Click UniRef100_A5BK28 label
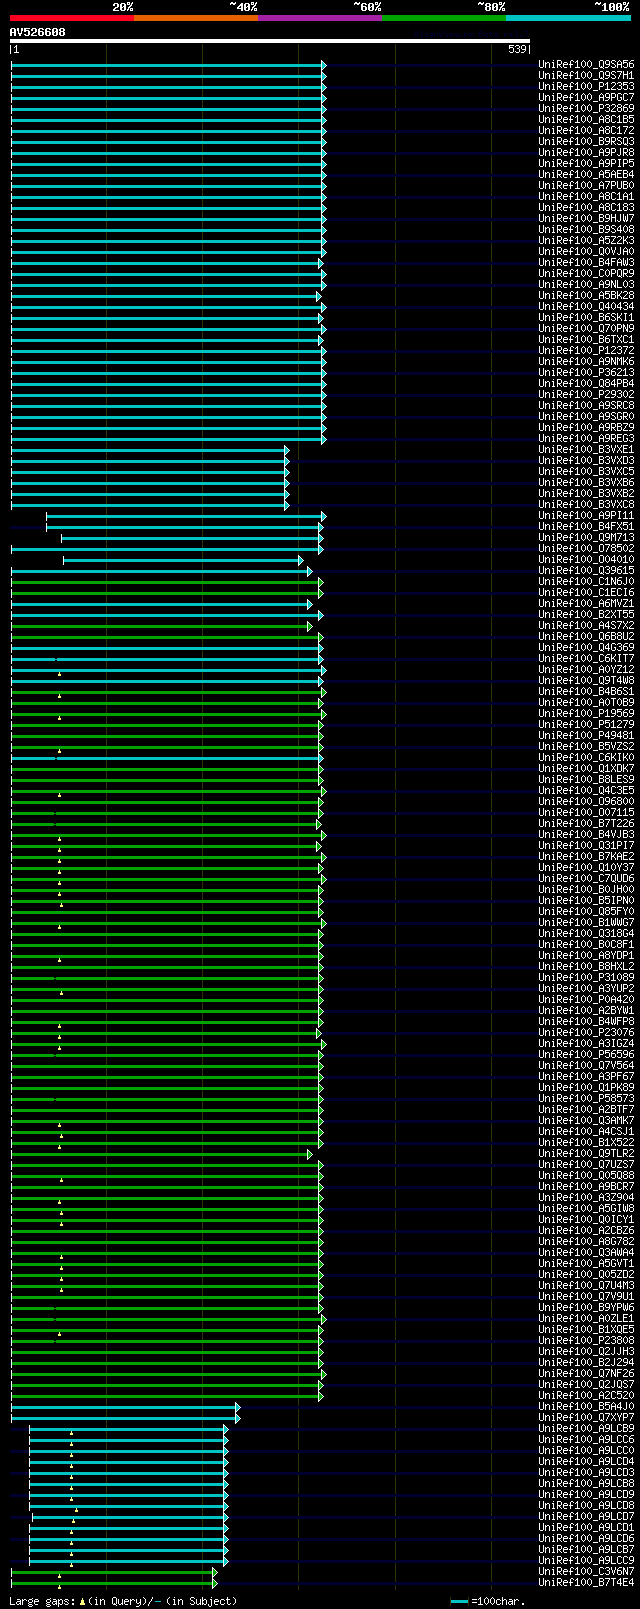Viewport: 640px width, 1609px height. 586,296
